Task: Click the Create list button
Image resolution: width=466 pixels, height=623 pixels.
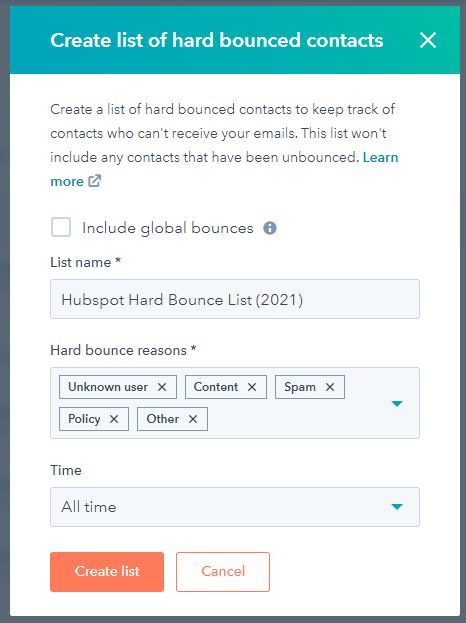Action: [x=107, y=572]
